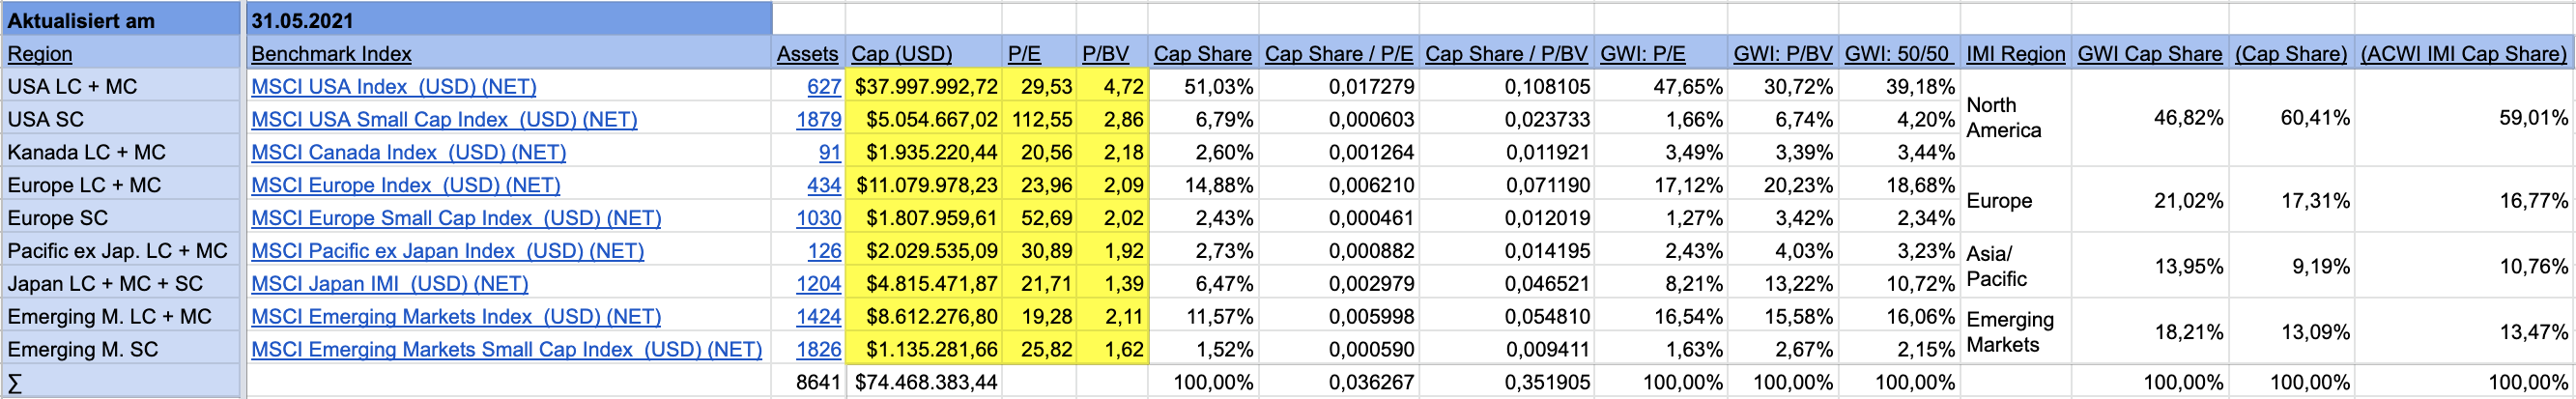Image resolution: width=2576 pixels, height=399 pixels.
Task: Open the MSCI Emerging Markets Small Cap Index link
Action: (x=506, y=351)
